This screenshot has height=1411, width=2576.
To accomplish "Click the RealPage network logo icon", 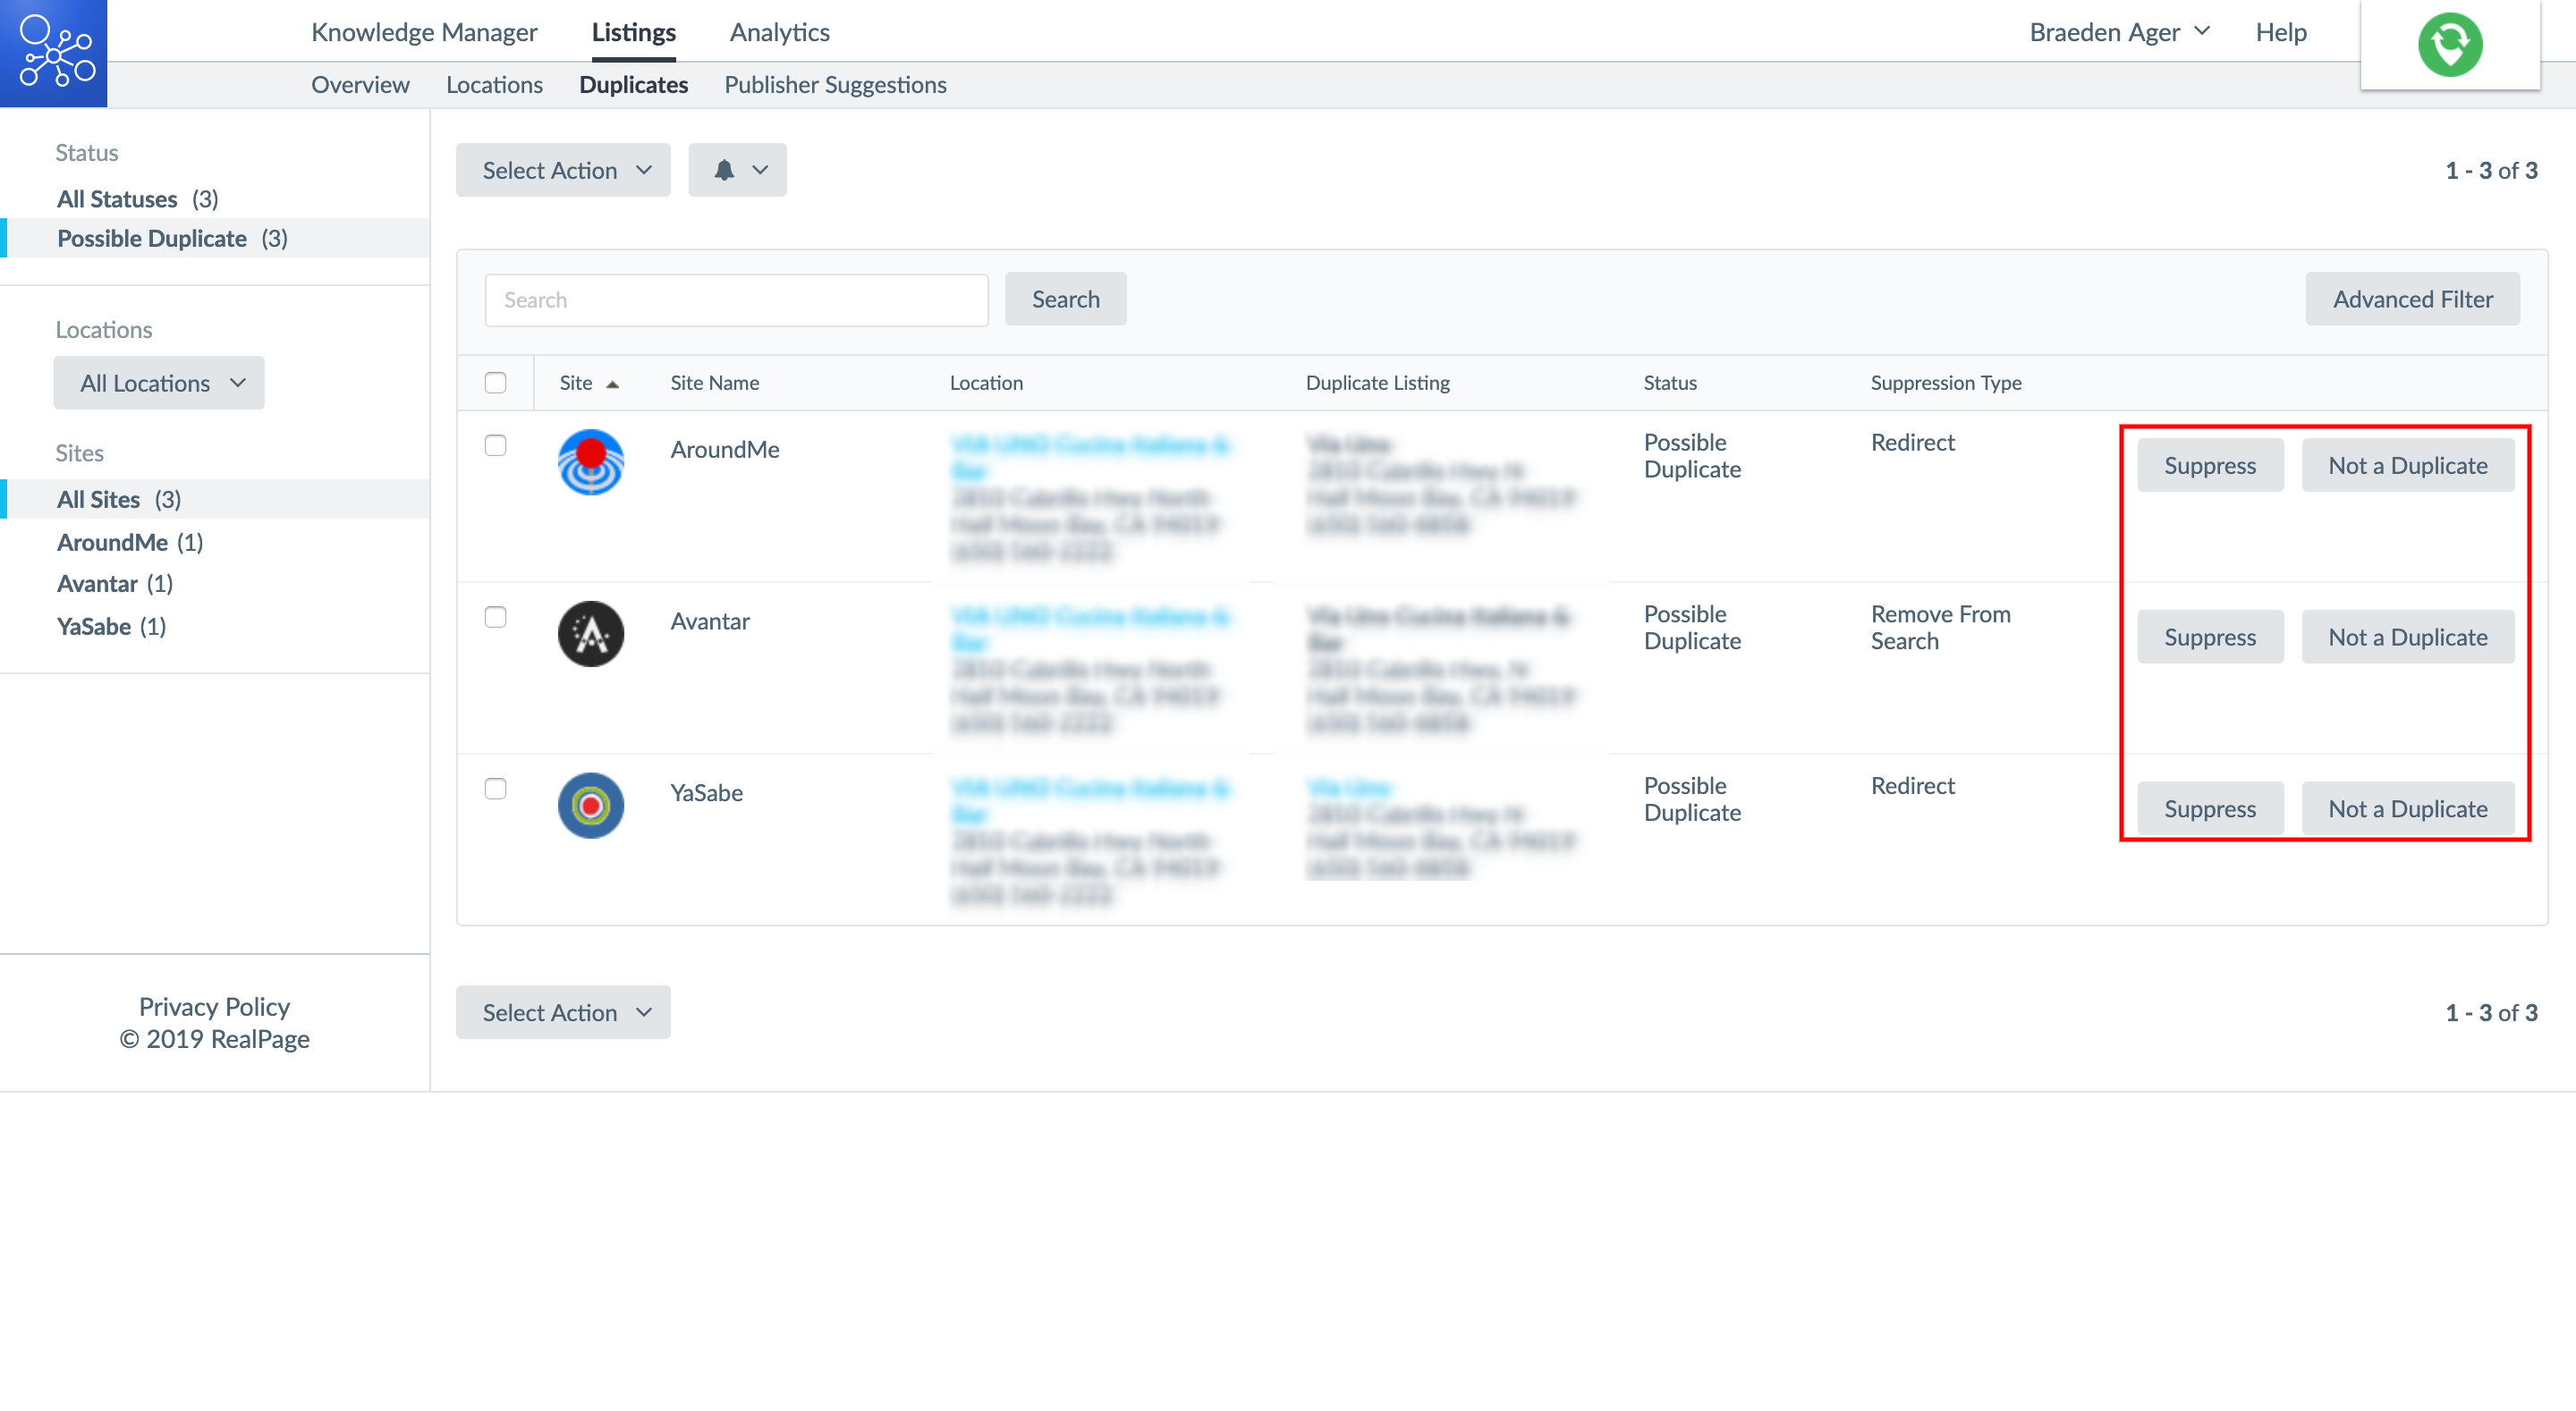I will pos(55,52).
